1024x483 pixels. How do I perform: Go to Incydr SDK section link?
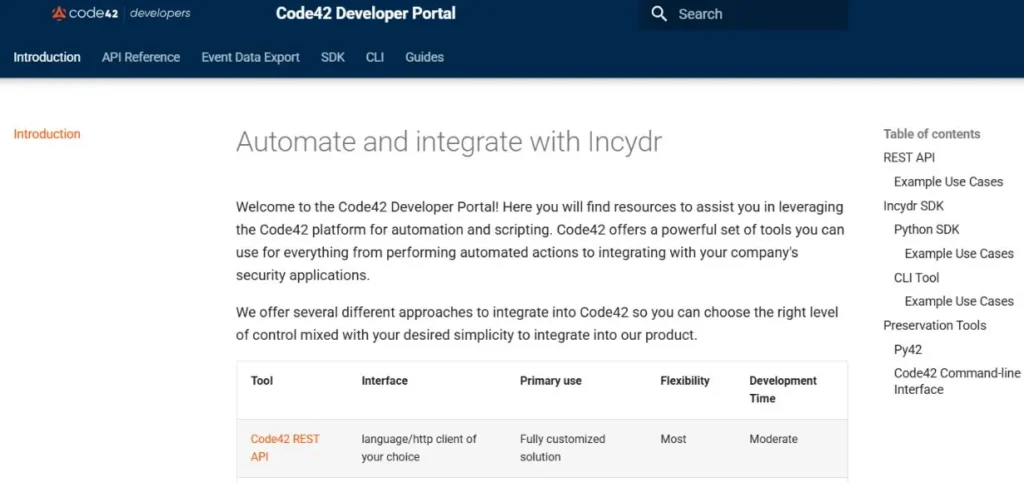pyautogui.click(x=913, y=206)
